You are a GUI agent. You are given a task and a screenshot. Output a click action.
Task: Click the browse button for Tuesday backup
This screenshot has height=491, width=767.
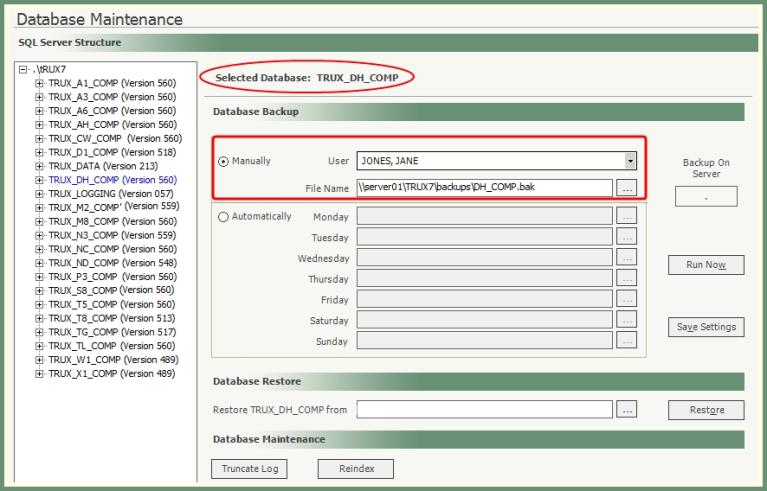[x=627, y=237]
